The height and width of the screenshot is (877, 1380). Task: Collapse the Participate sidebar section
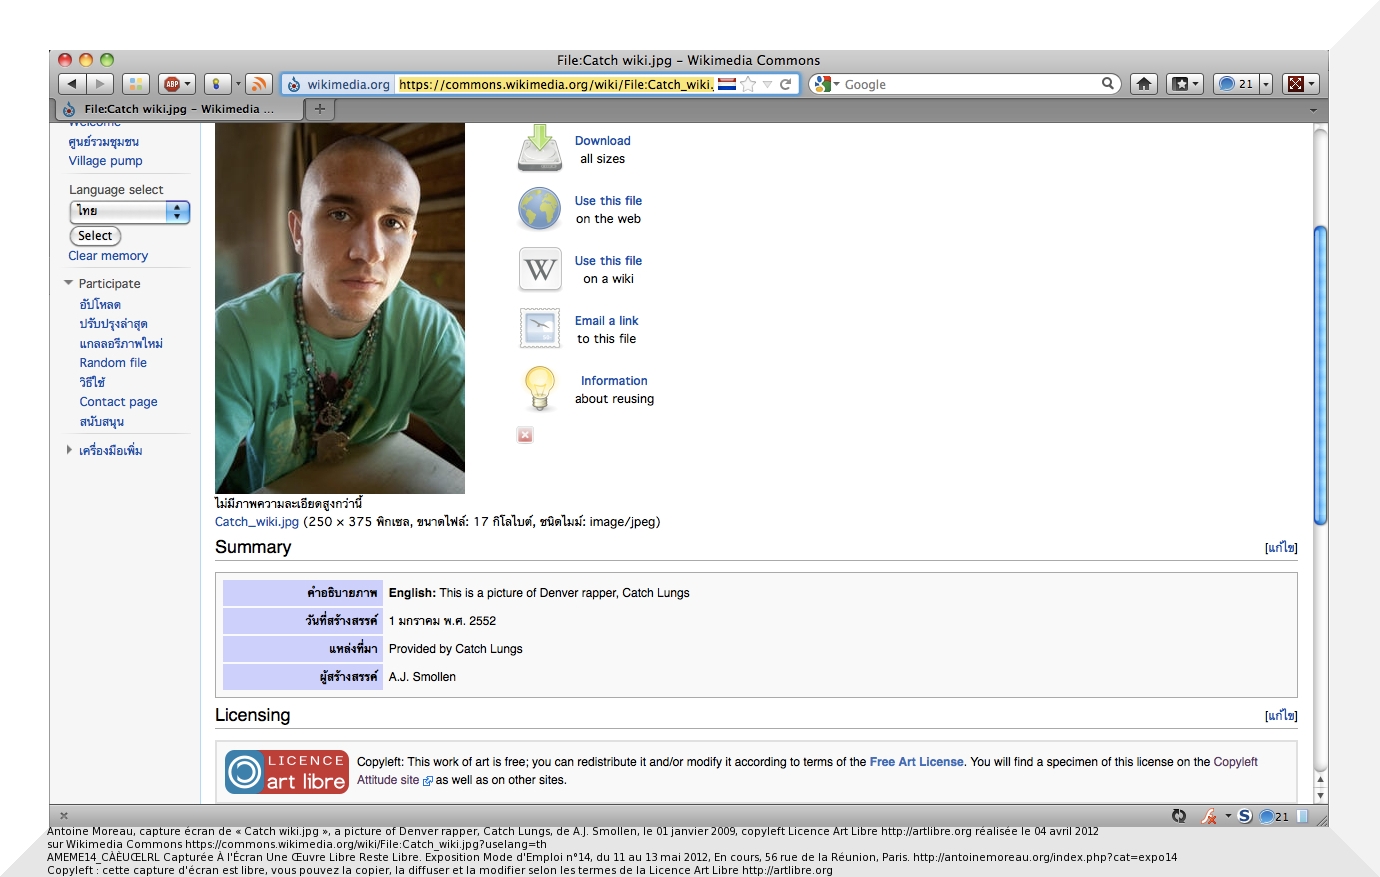point(69,284)
